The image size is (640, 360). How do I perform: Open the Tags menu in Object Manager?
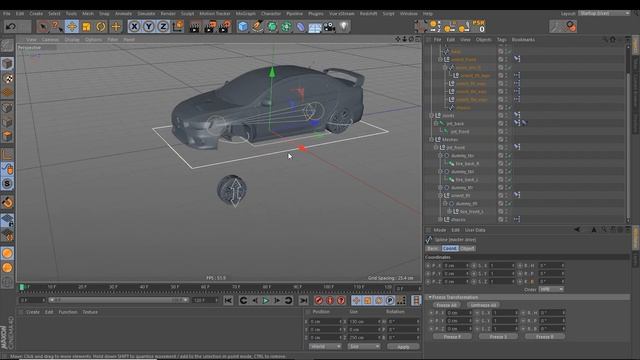click(502, 40)
